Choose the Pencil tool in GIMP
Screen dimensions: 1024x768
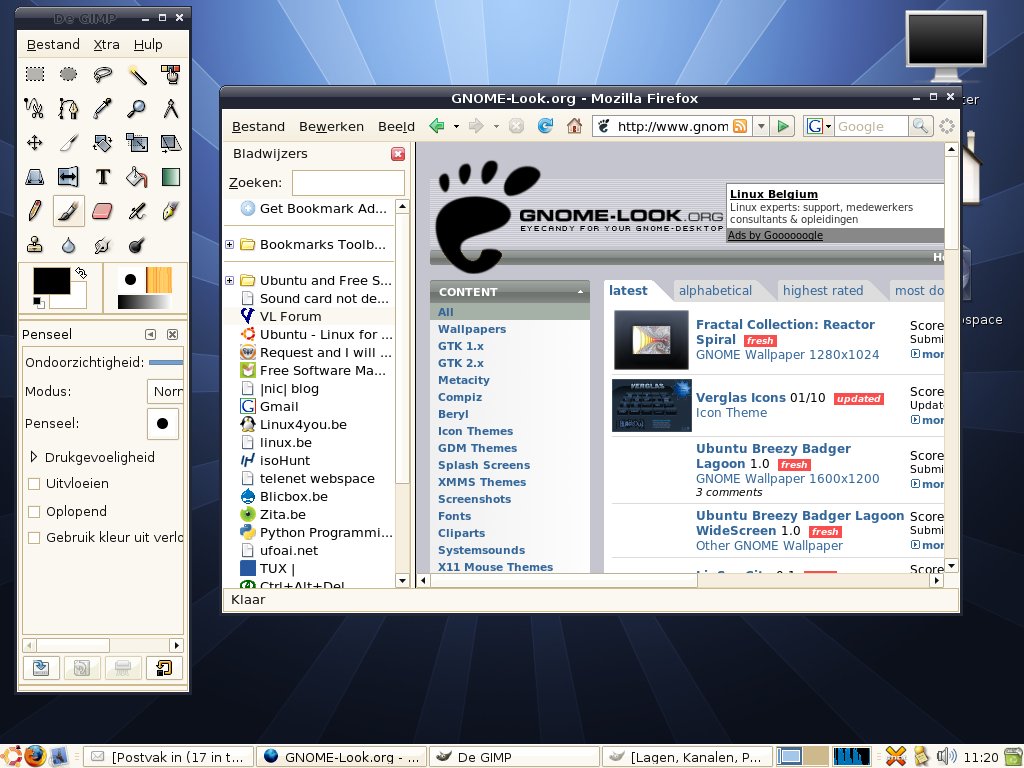(35, 210)
